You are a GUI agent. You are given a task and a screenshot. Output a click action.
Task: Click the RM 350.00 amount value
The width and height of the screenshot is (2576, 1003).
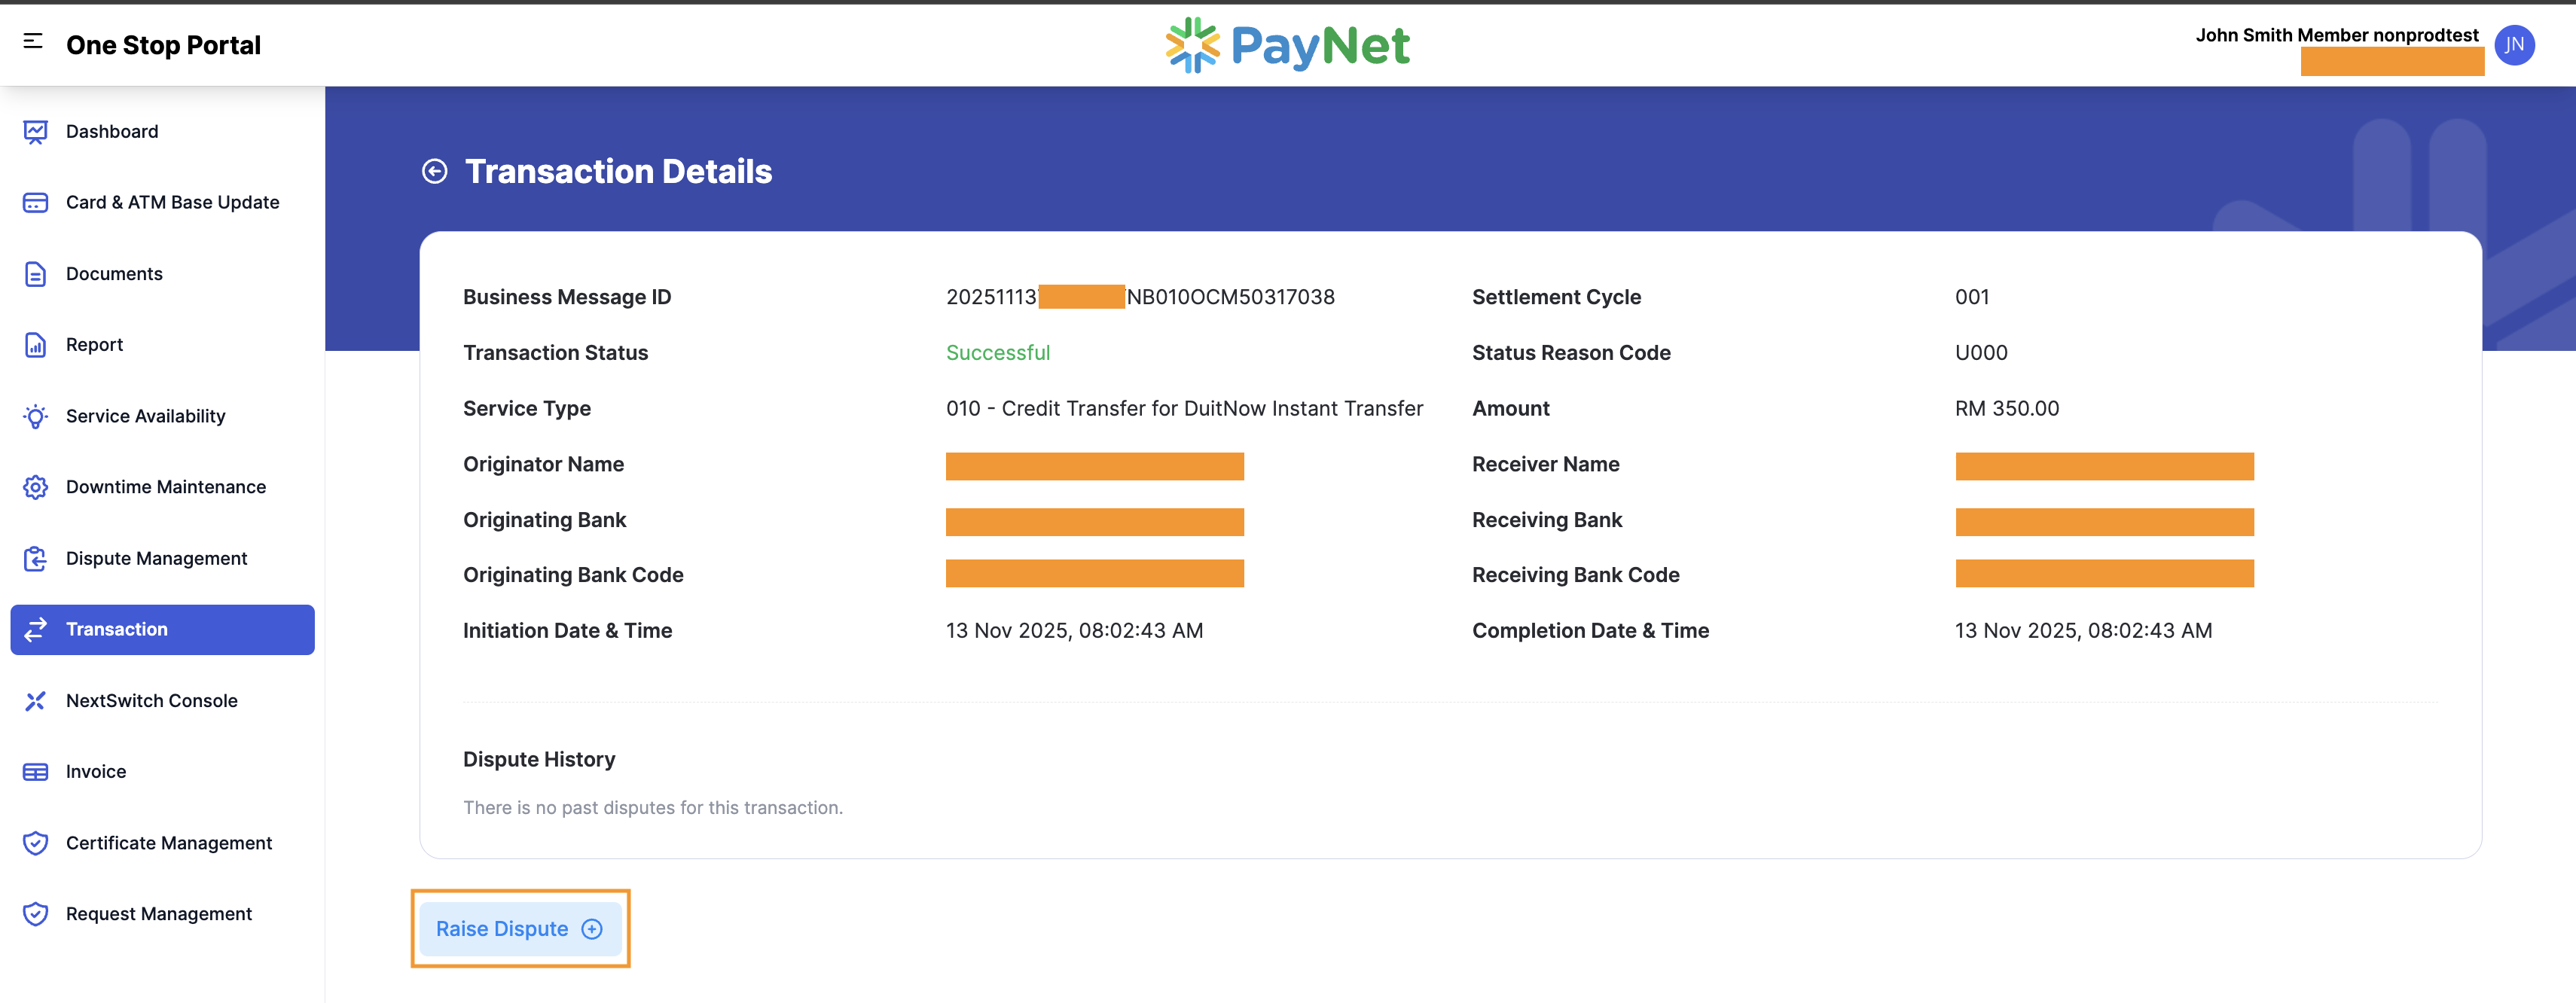click(x=2006, y=409)
